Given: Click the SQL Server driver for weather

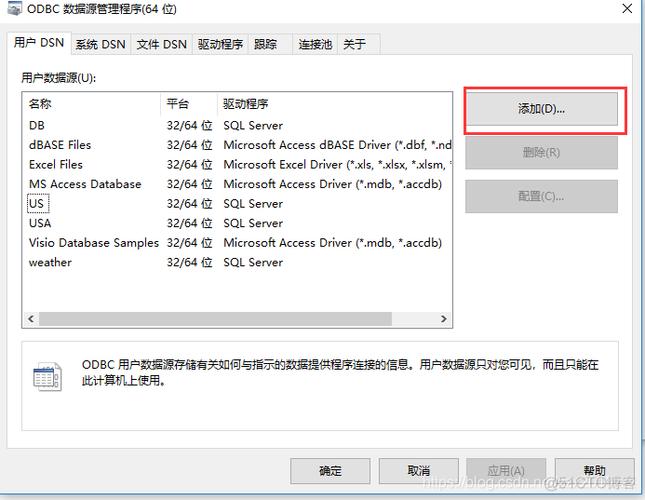Looking at the screenshot, I should point(253,262).
